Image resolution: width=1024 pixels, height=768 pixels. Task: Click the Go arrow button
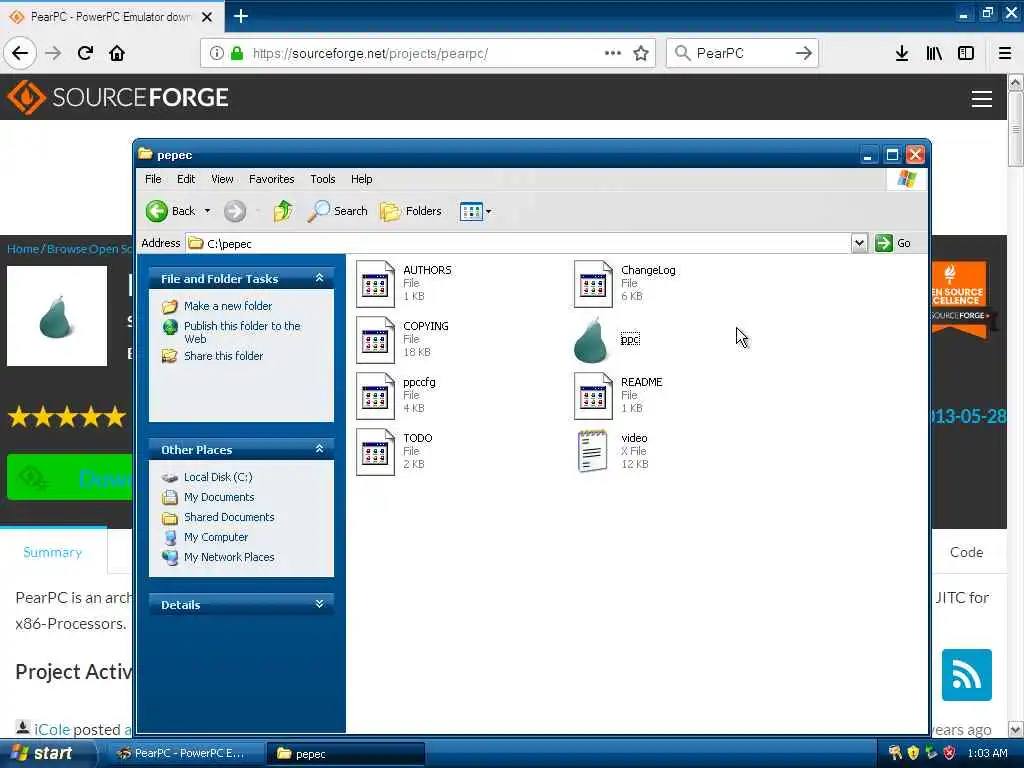click(x=884, y=243)
